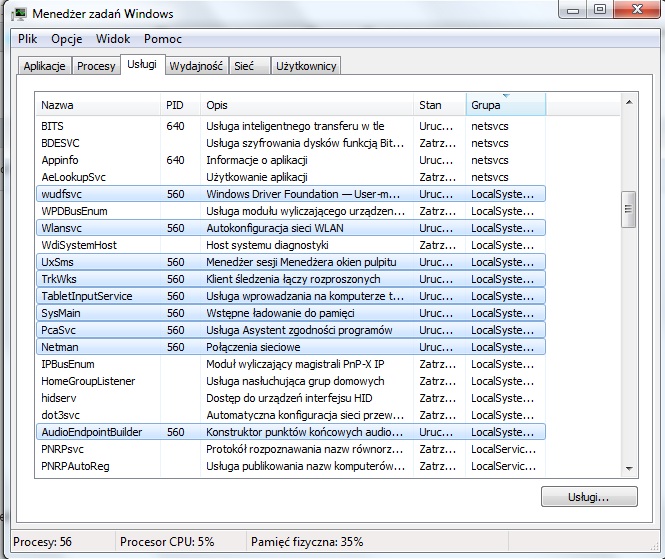
Task: Select the PcaSvc service row
Action: pyautogui.click(x=291, y=330)
